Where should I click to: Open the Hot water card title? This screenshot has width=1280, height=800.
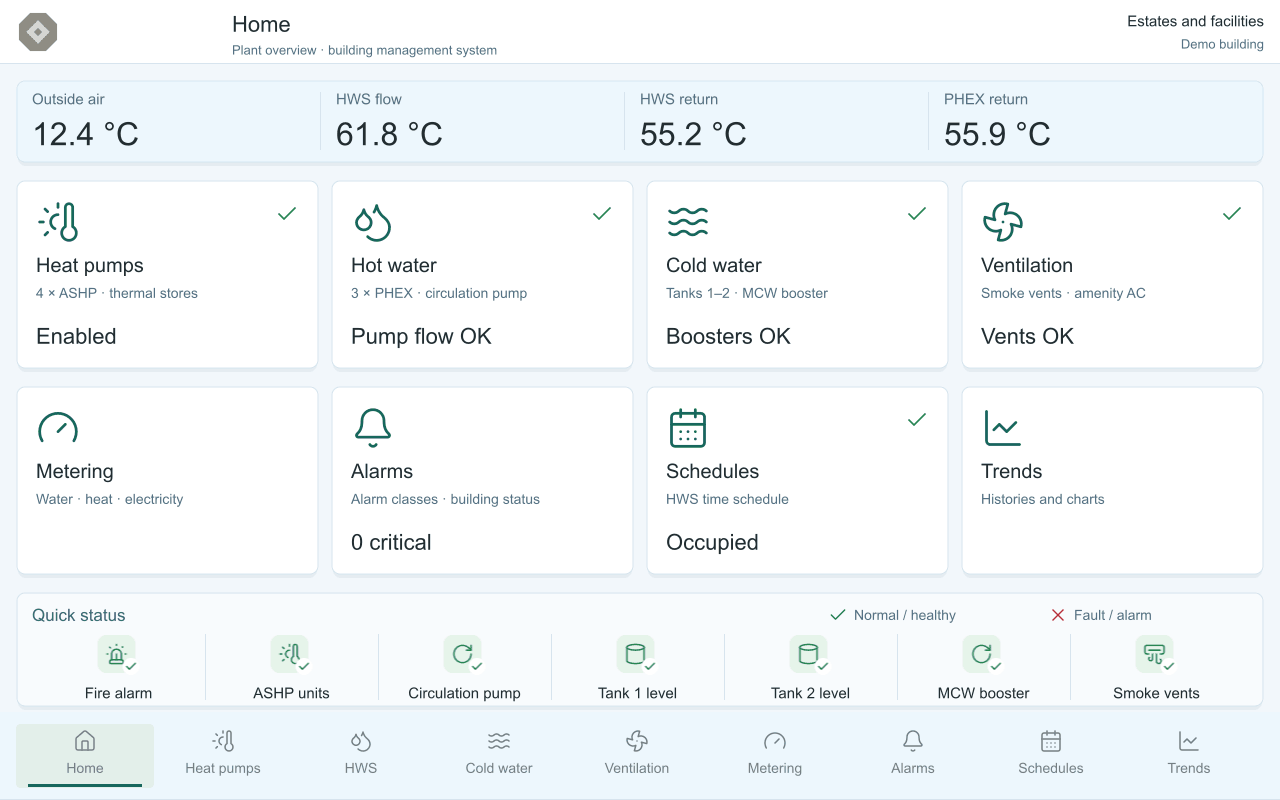point(394,265)
